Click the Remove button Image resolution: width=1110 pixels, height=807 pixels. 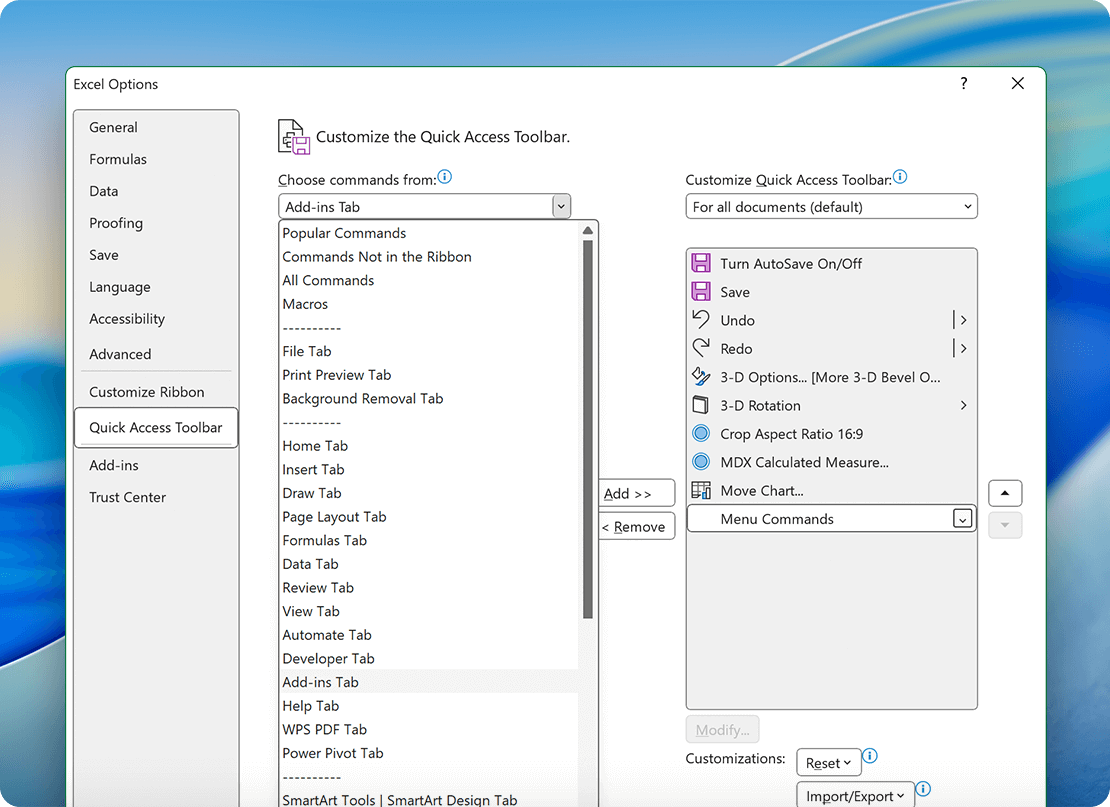pyautogui.click(x=636, y=526)
